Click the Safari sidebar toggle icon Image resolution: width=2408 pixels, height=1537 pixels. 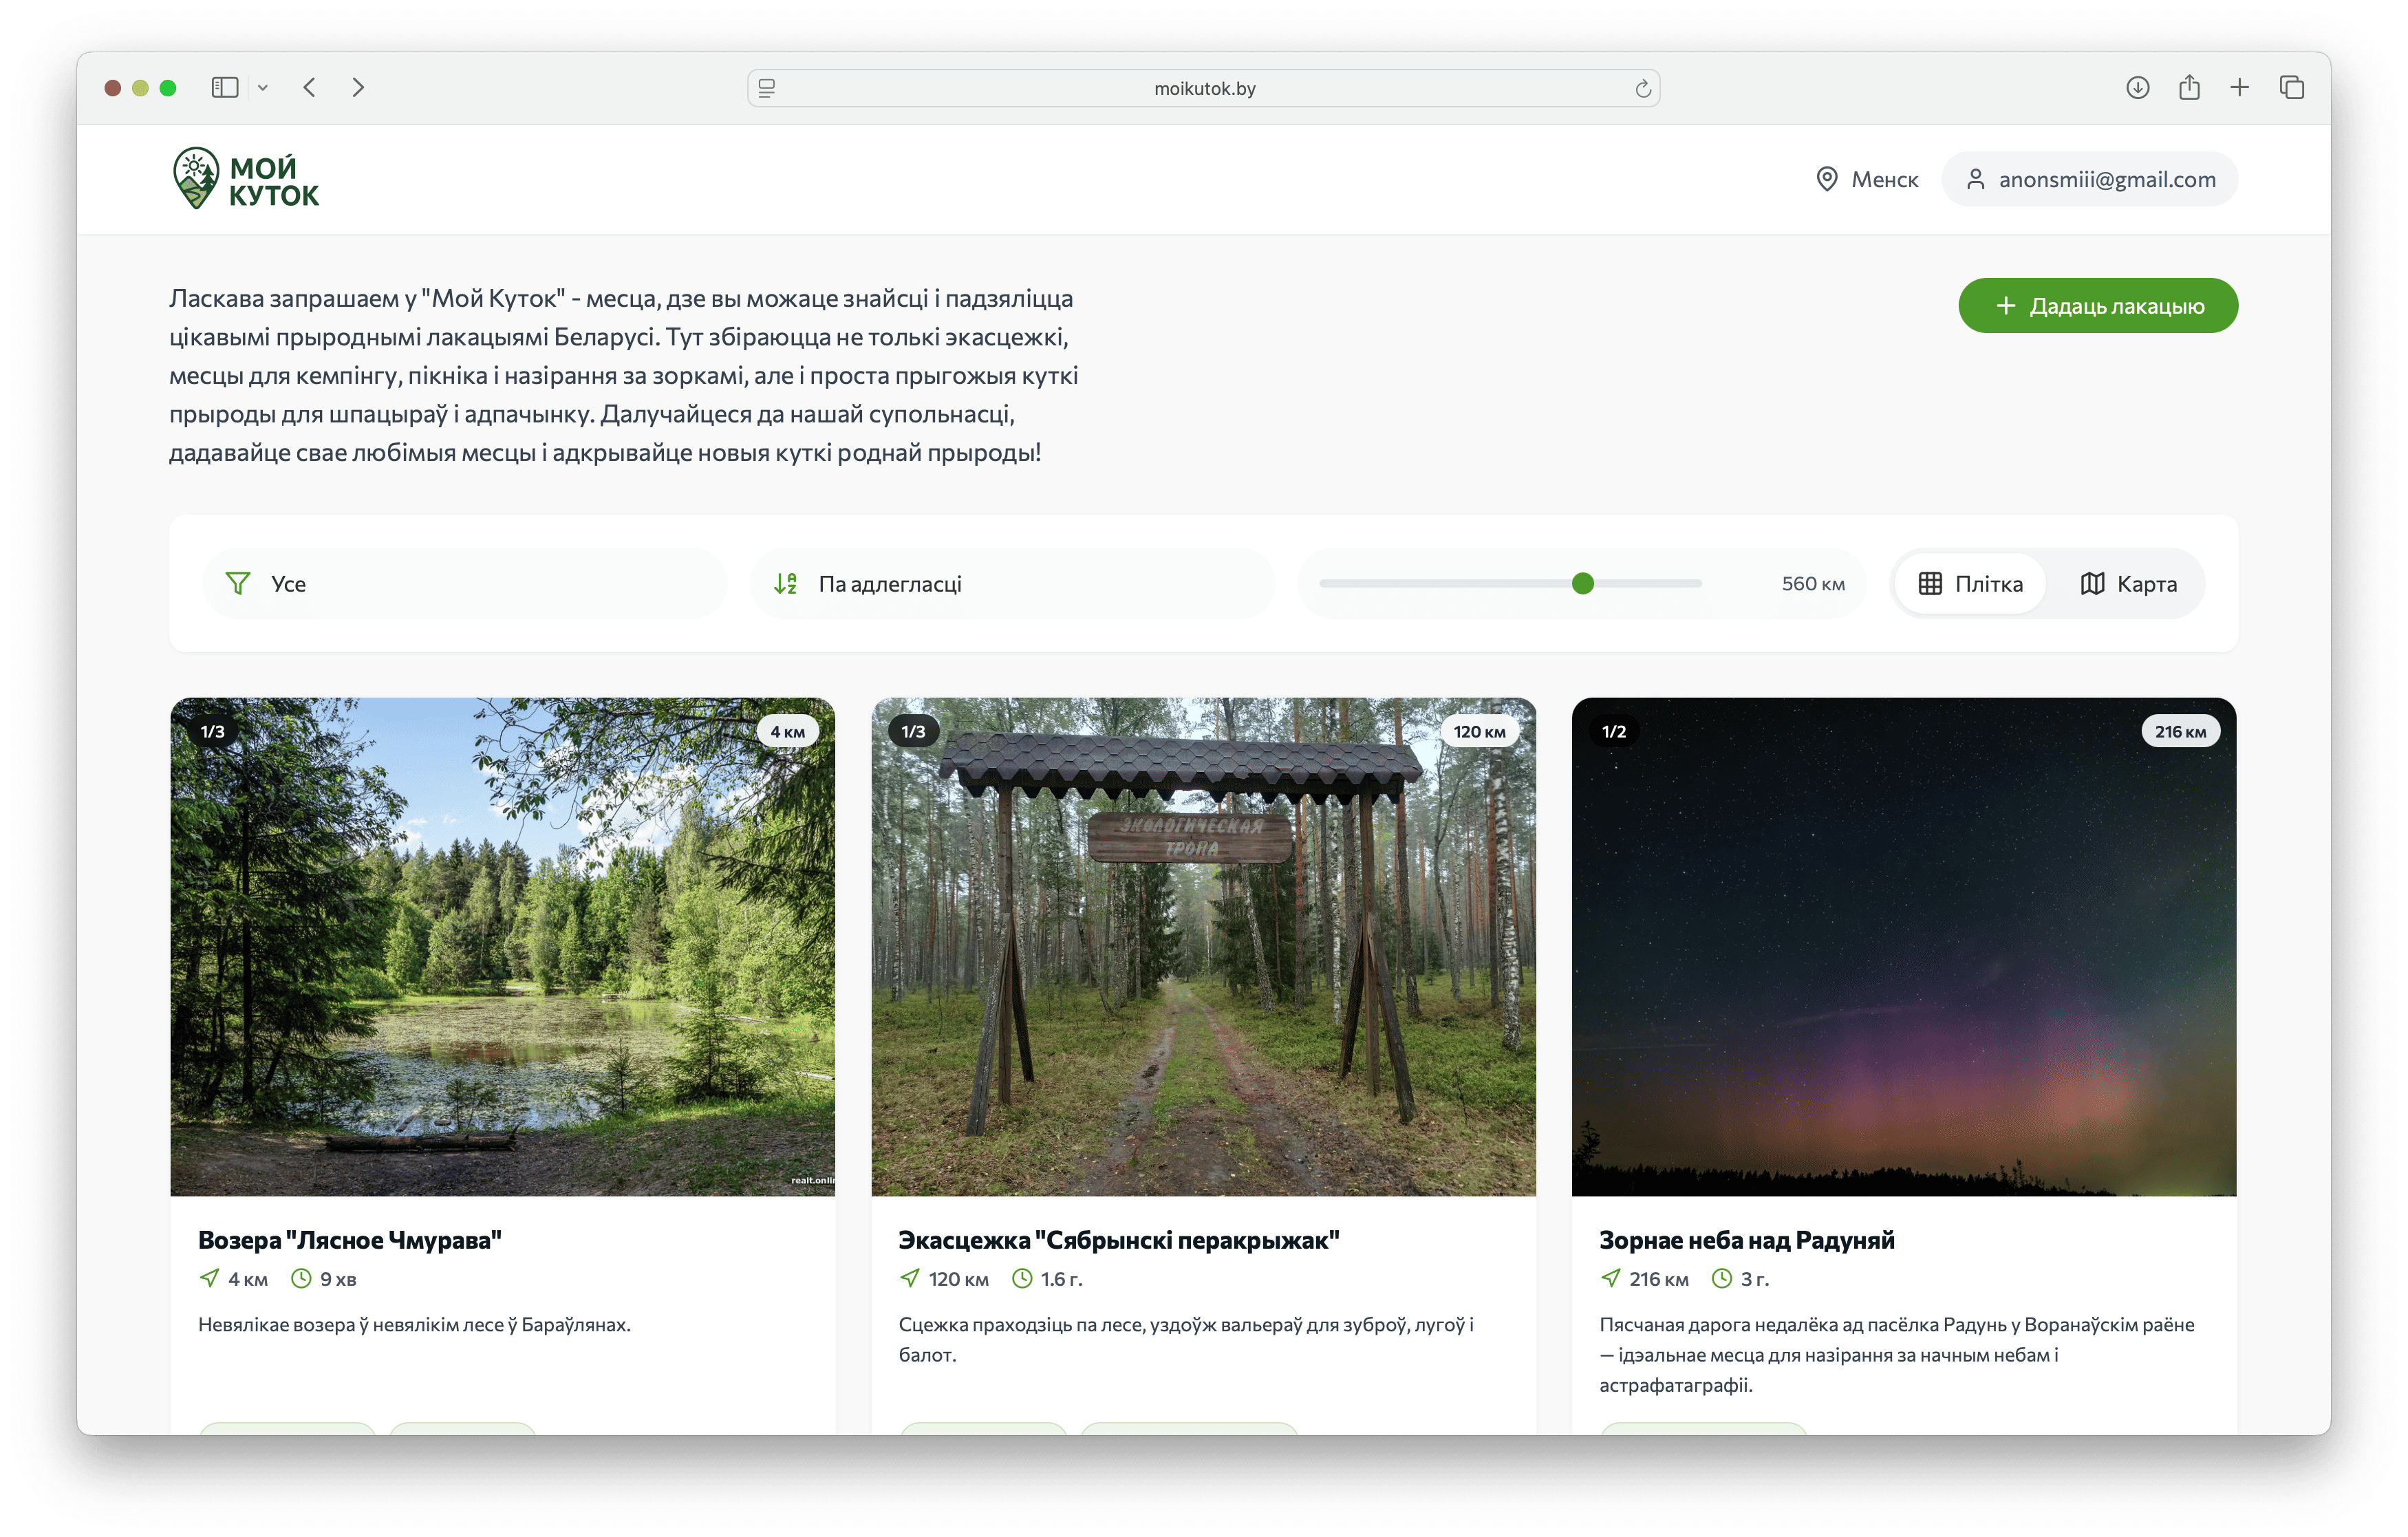click(225, 88)
